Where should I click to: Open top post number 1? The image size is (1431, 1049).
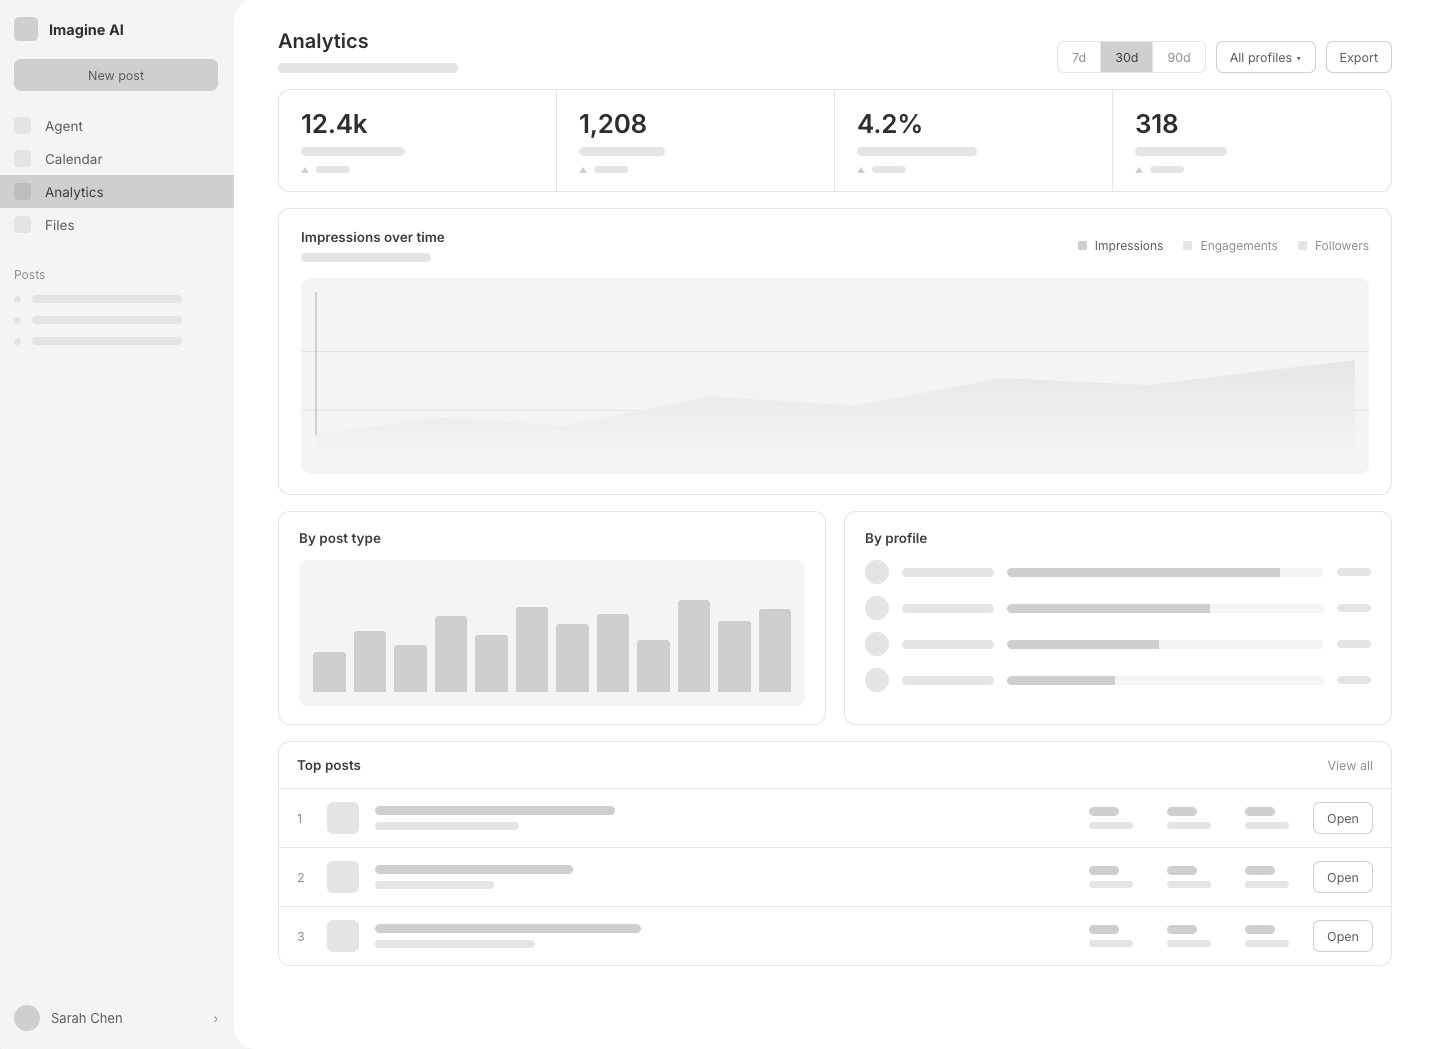[x=1343, y=818]
